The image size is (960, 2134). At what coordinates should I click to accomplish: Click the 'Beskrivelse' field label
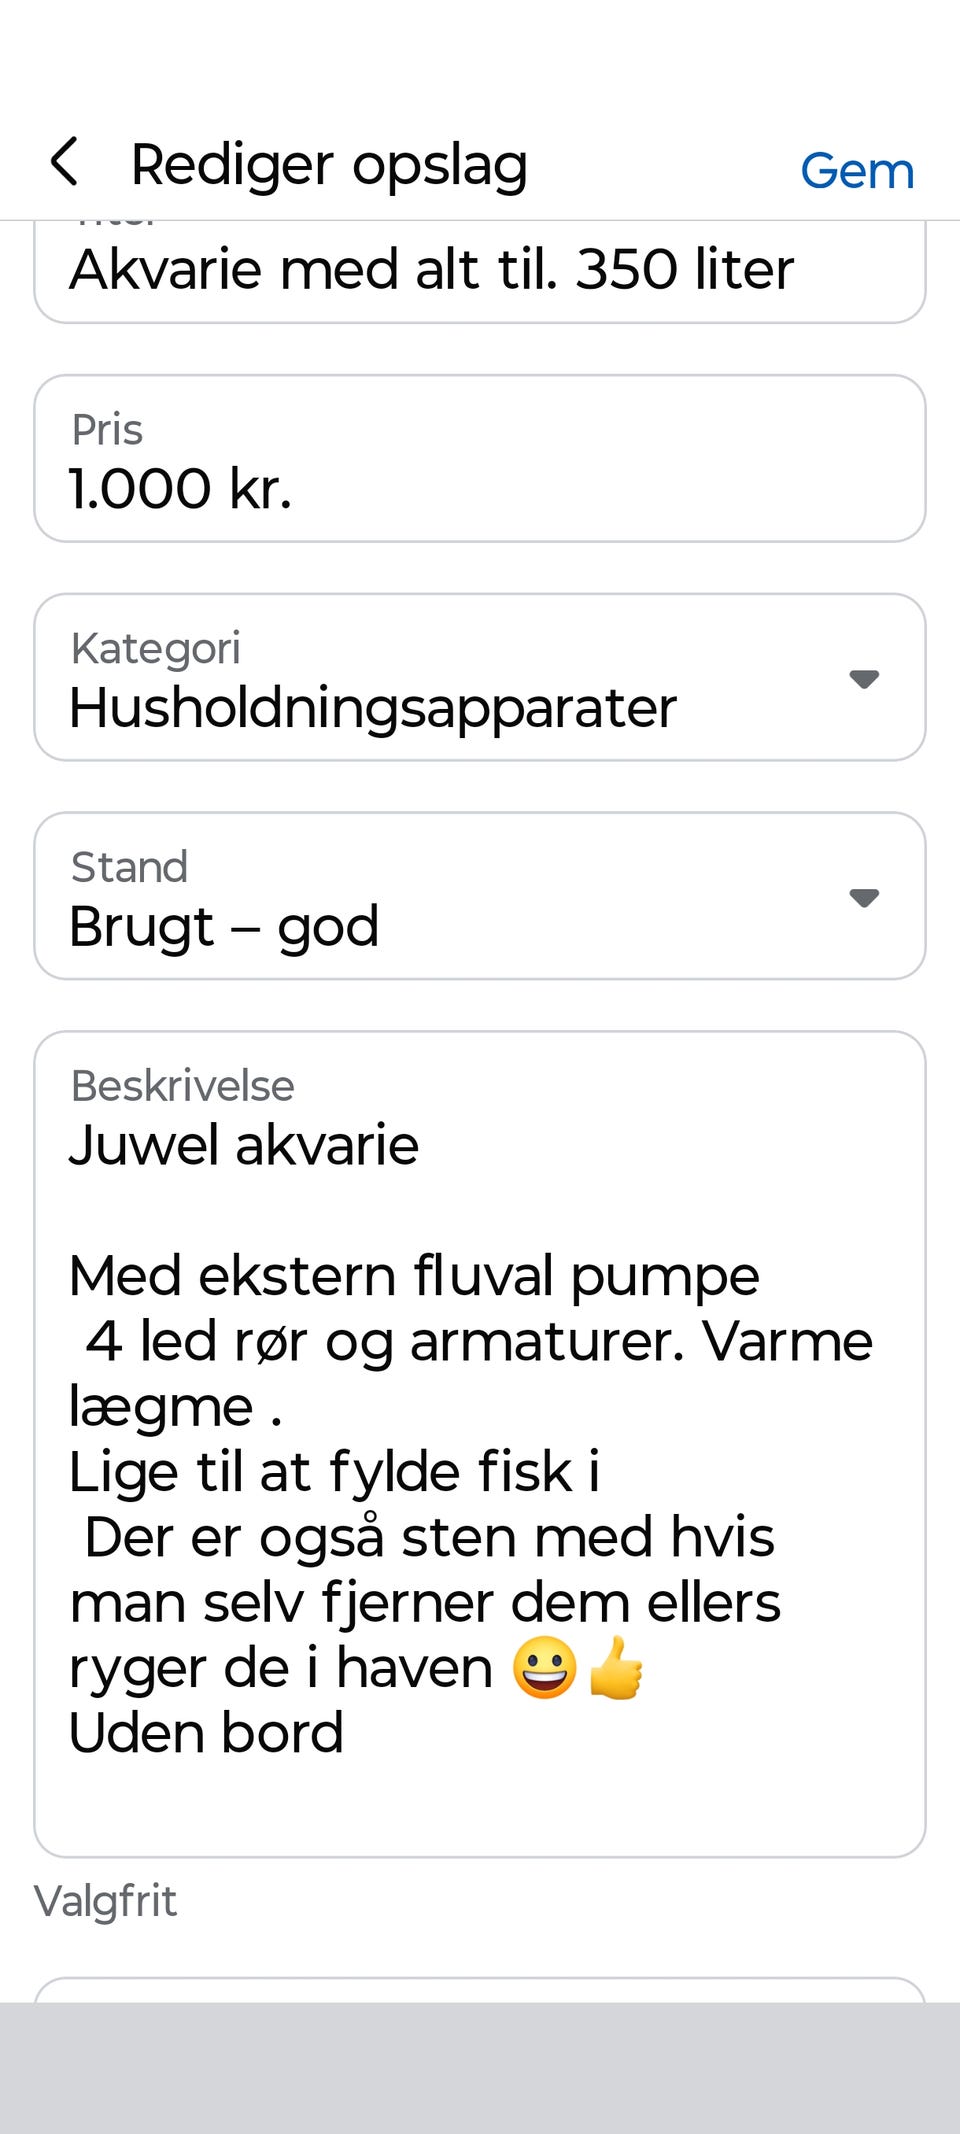tap(183, 1086)
